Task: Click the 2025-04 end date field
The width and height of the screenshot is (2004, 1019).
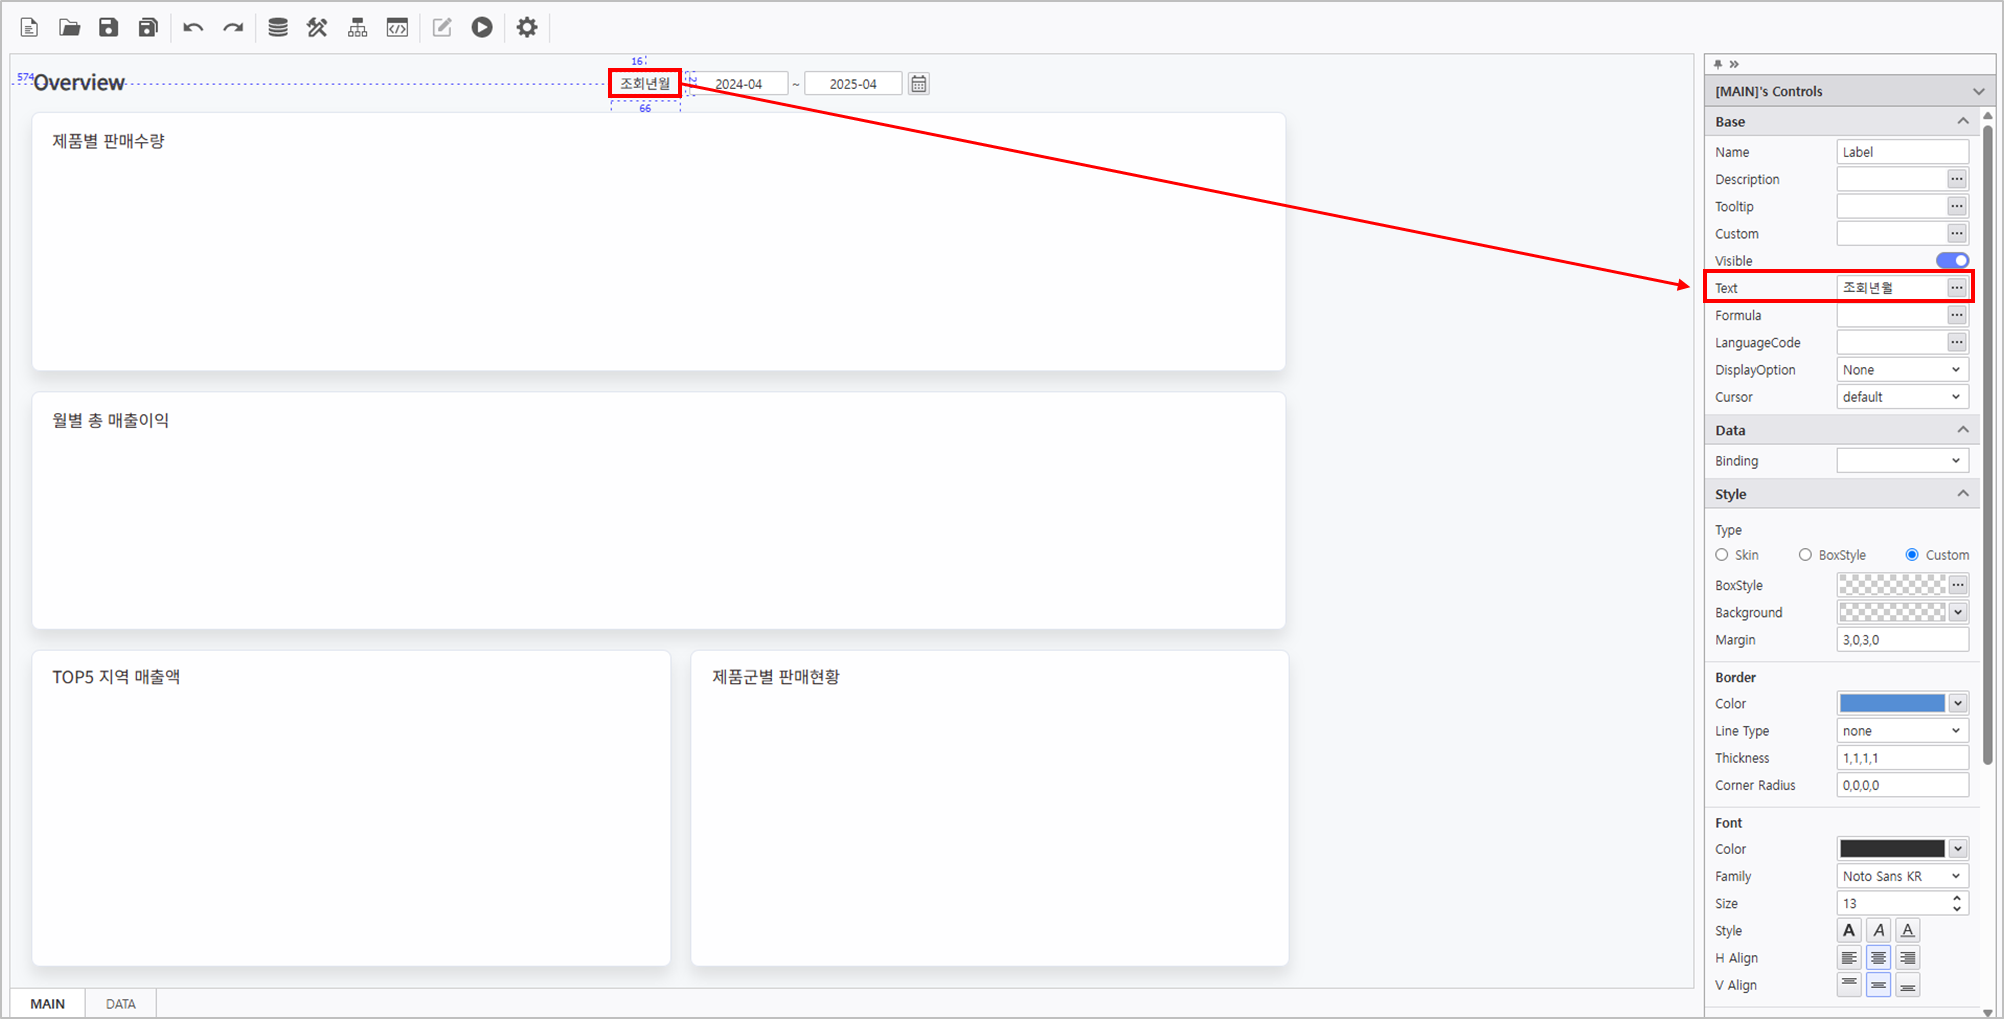Action: 853,84
